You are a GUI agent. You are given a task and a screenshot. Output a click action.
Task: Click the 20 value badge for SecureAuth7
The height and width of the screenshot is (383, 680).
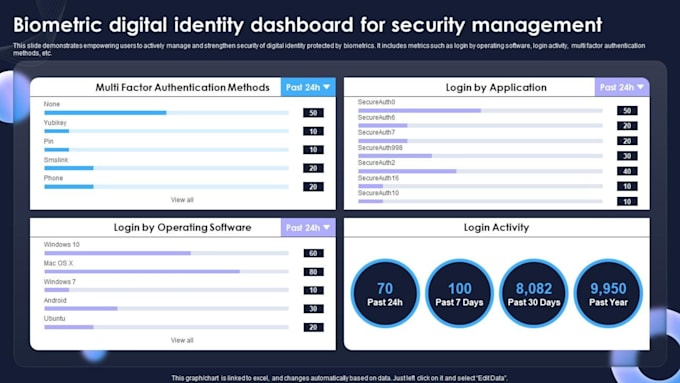point(627,141)
